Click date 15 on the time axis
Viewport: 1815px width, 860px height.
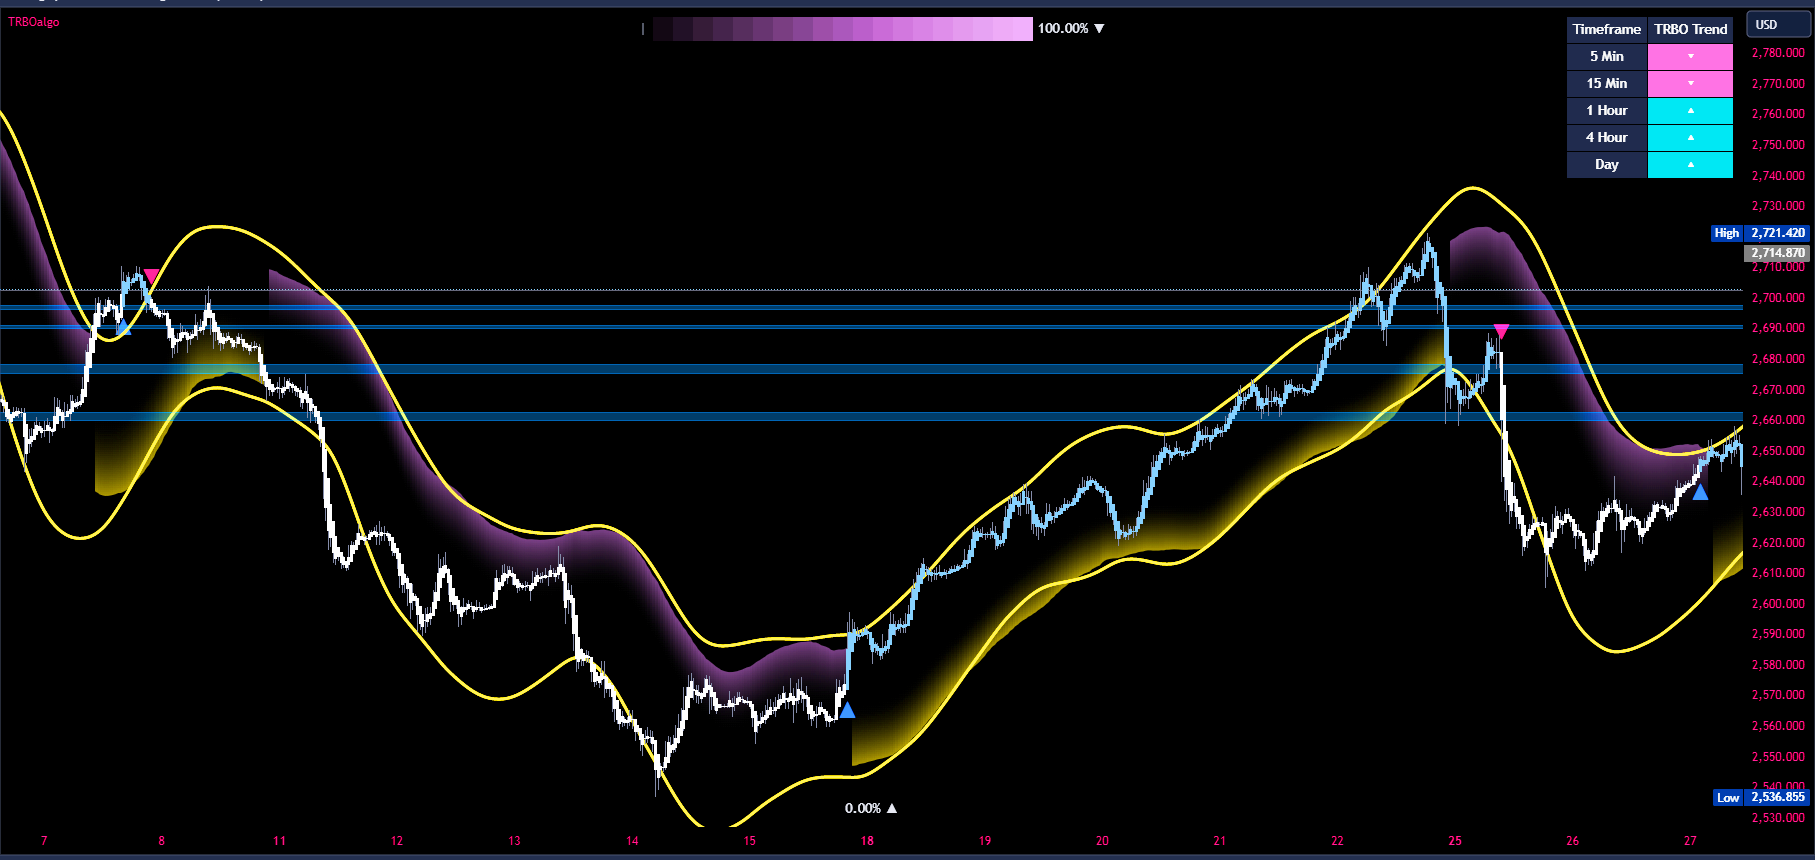pos(749,841)
